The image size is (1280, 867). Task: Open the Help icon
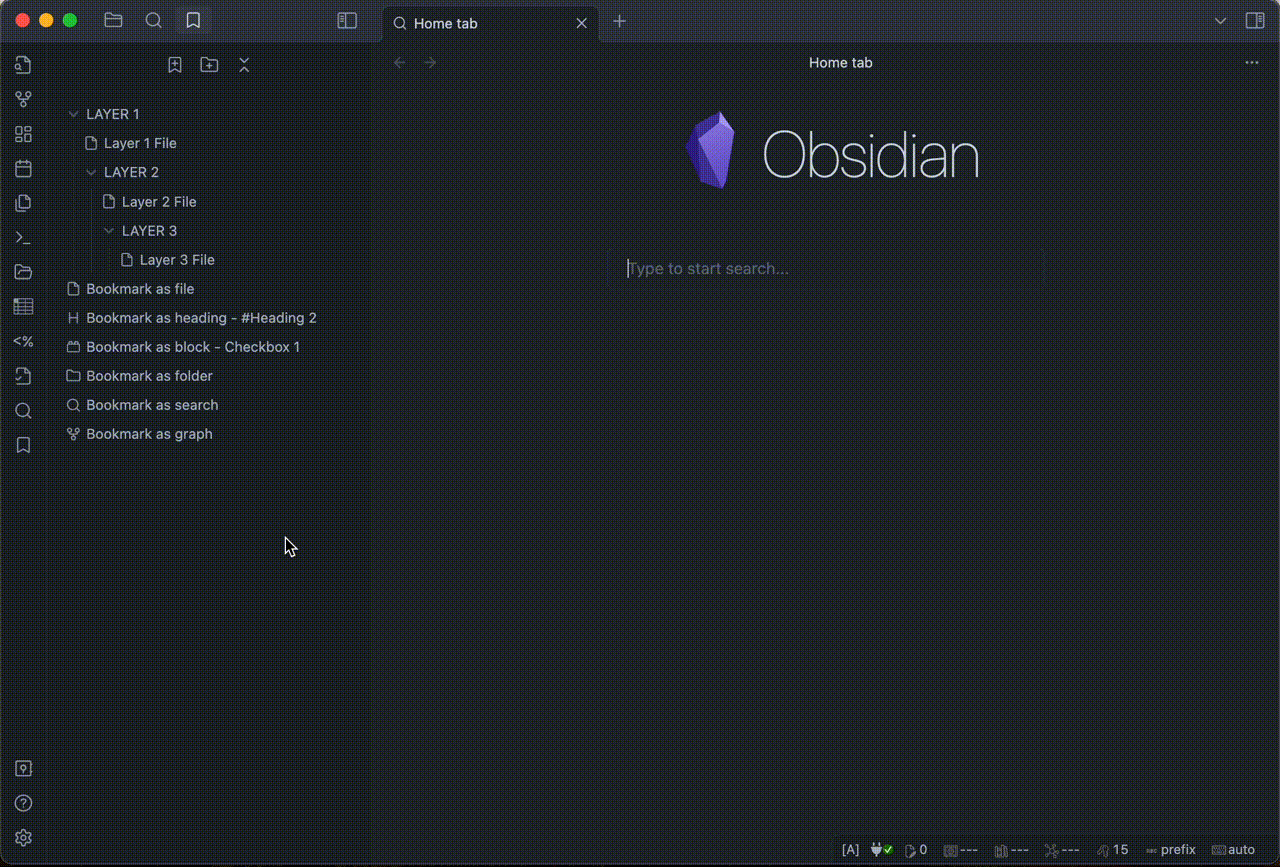(23, 803)
